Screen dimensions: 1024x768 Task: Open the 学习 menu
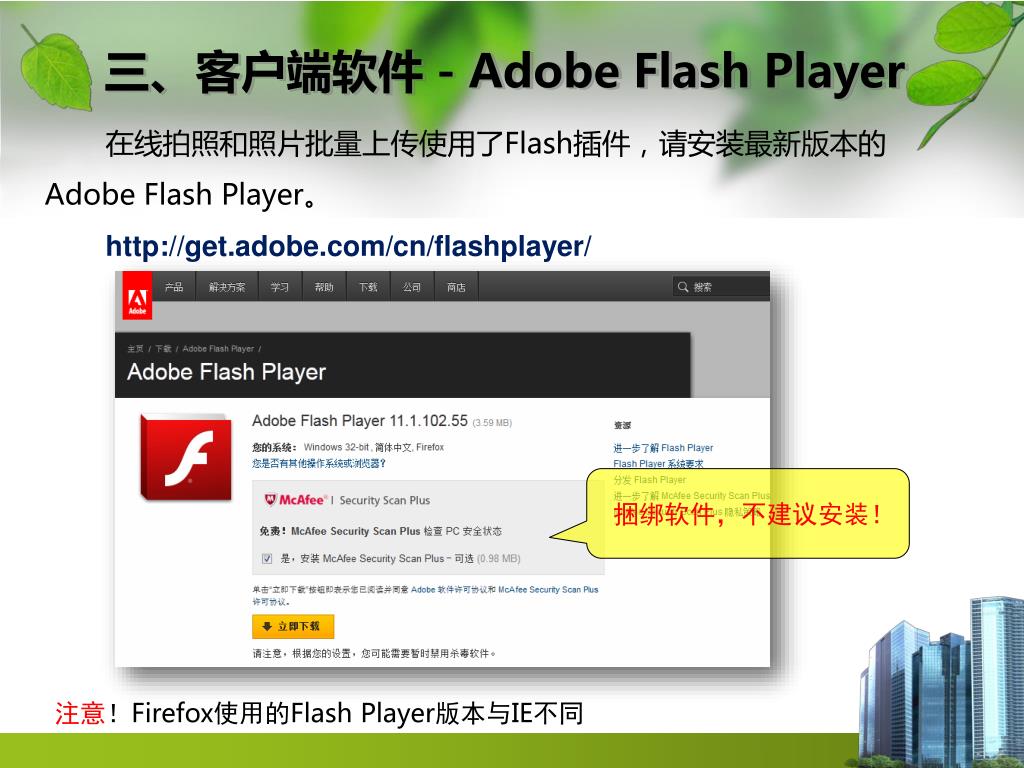click(x=280, y=287)
